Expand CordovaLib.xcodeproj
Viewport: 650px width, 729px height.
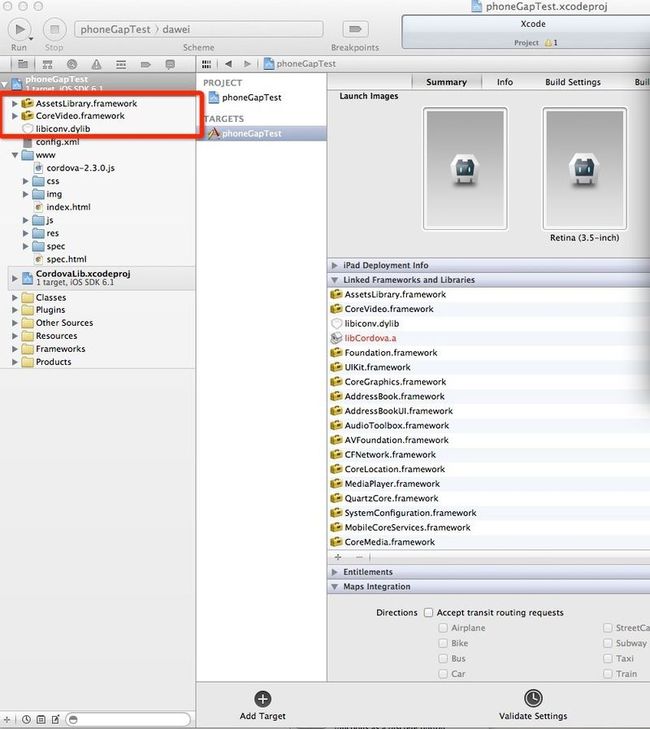pos(15,278)
